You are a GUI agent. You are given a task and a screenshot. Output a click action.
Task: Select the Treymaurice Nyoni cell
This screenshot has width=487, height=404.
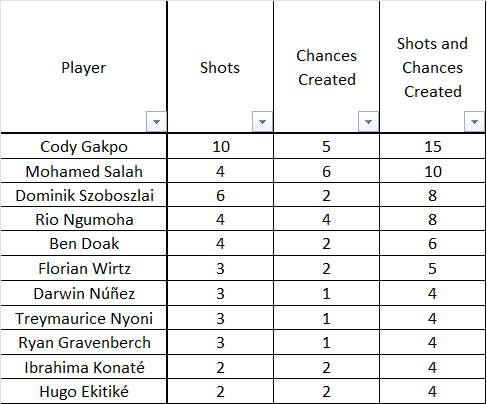tap(83, 318)
